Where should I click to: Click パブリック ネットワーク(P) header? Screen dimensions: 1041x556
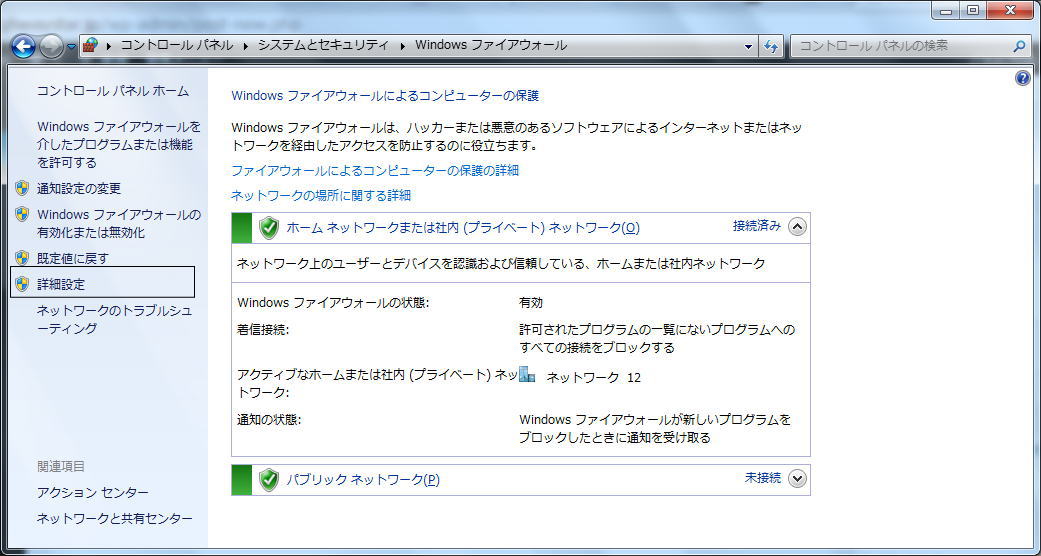pos(362,480)
